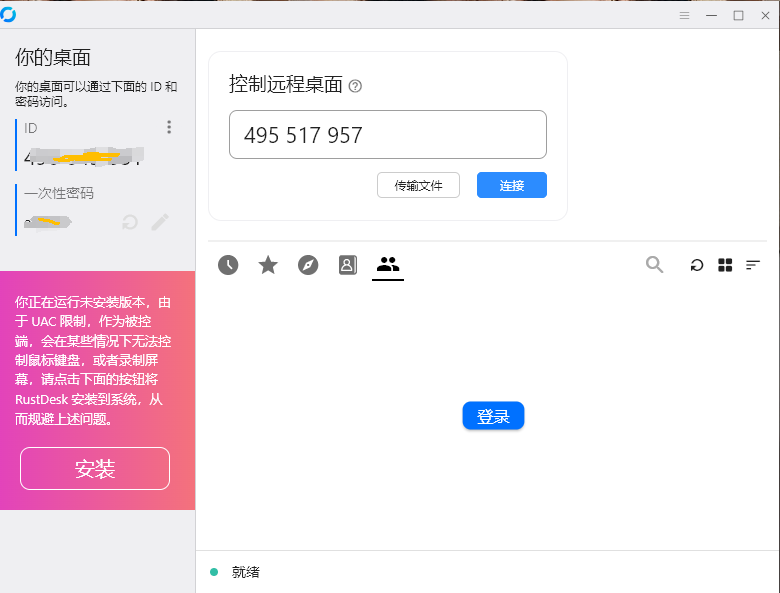Click the remote ID input field
This screenshot has width=780, height=593.
388,135
